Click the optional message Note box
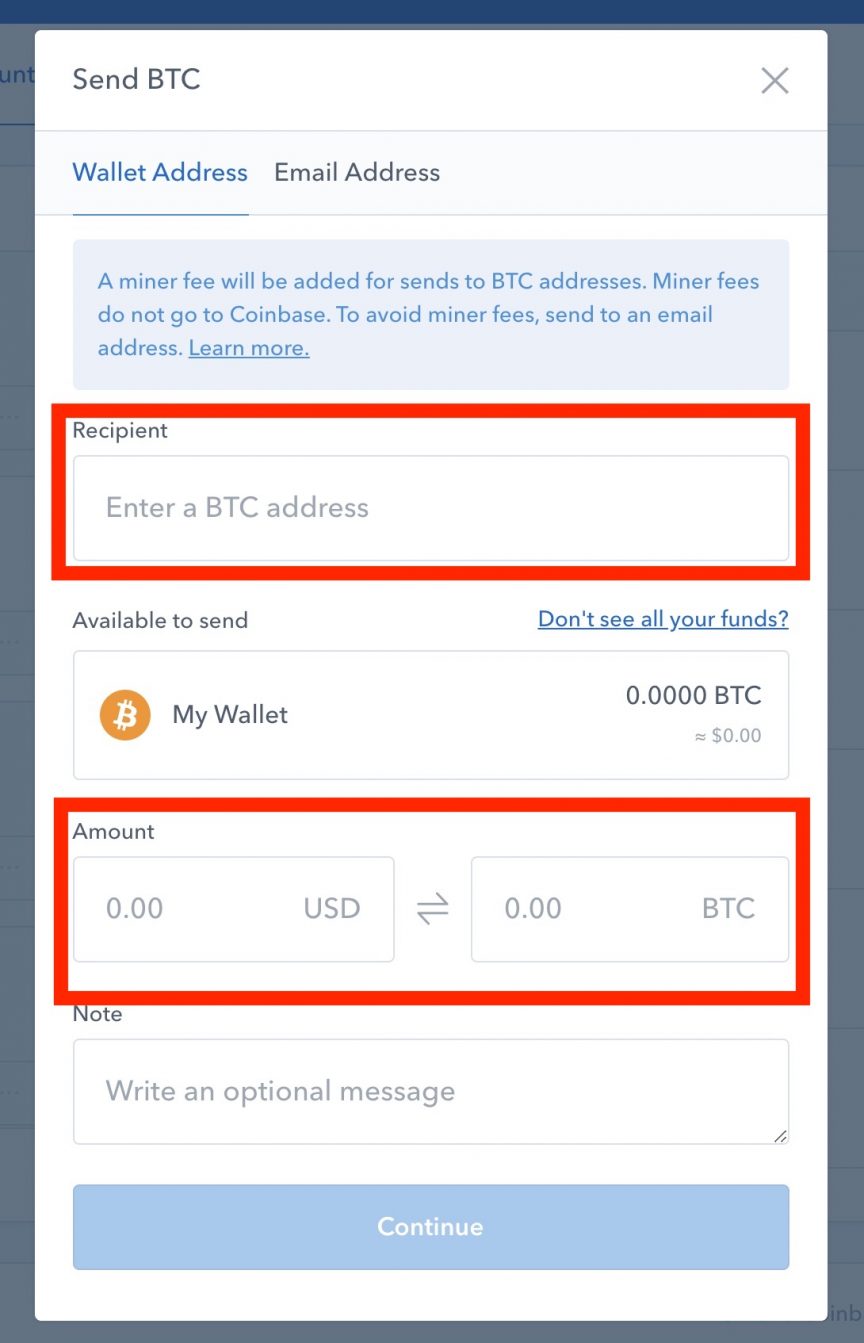Screen dimensions: 864x1343 pyautogui.click(x=431, y=1091)
